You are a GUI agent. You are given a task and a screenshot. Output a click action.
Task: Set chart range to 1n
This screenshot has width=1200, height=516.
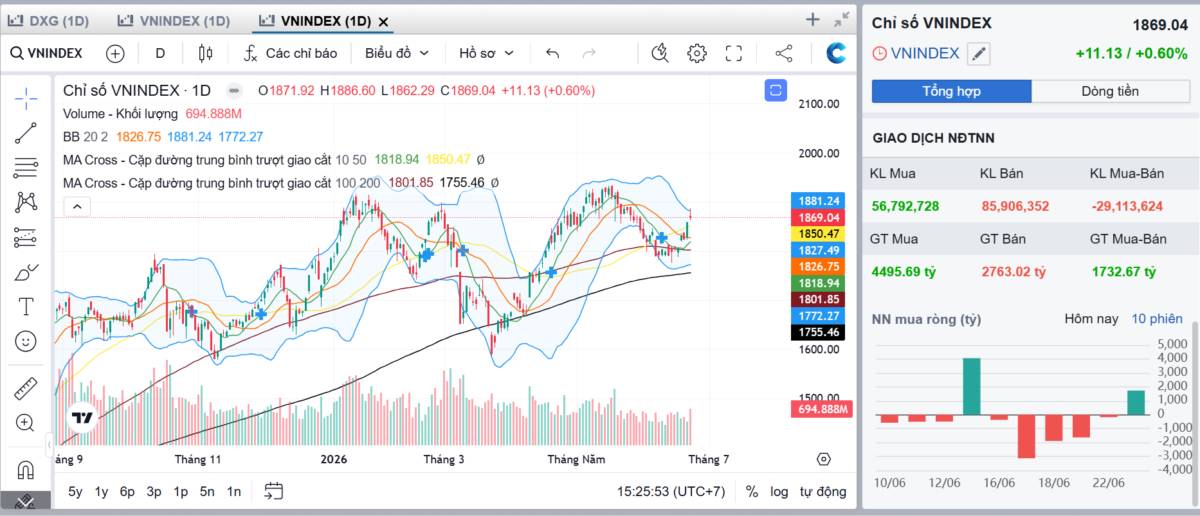(x=233, y=491)
